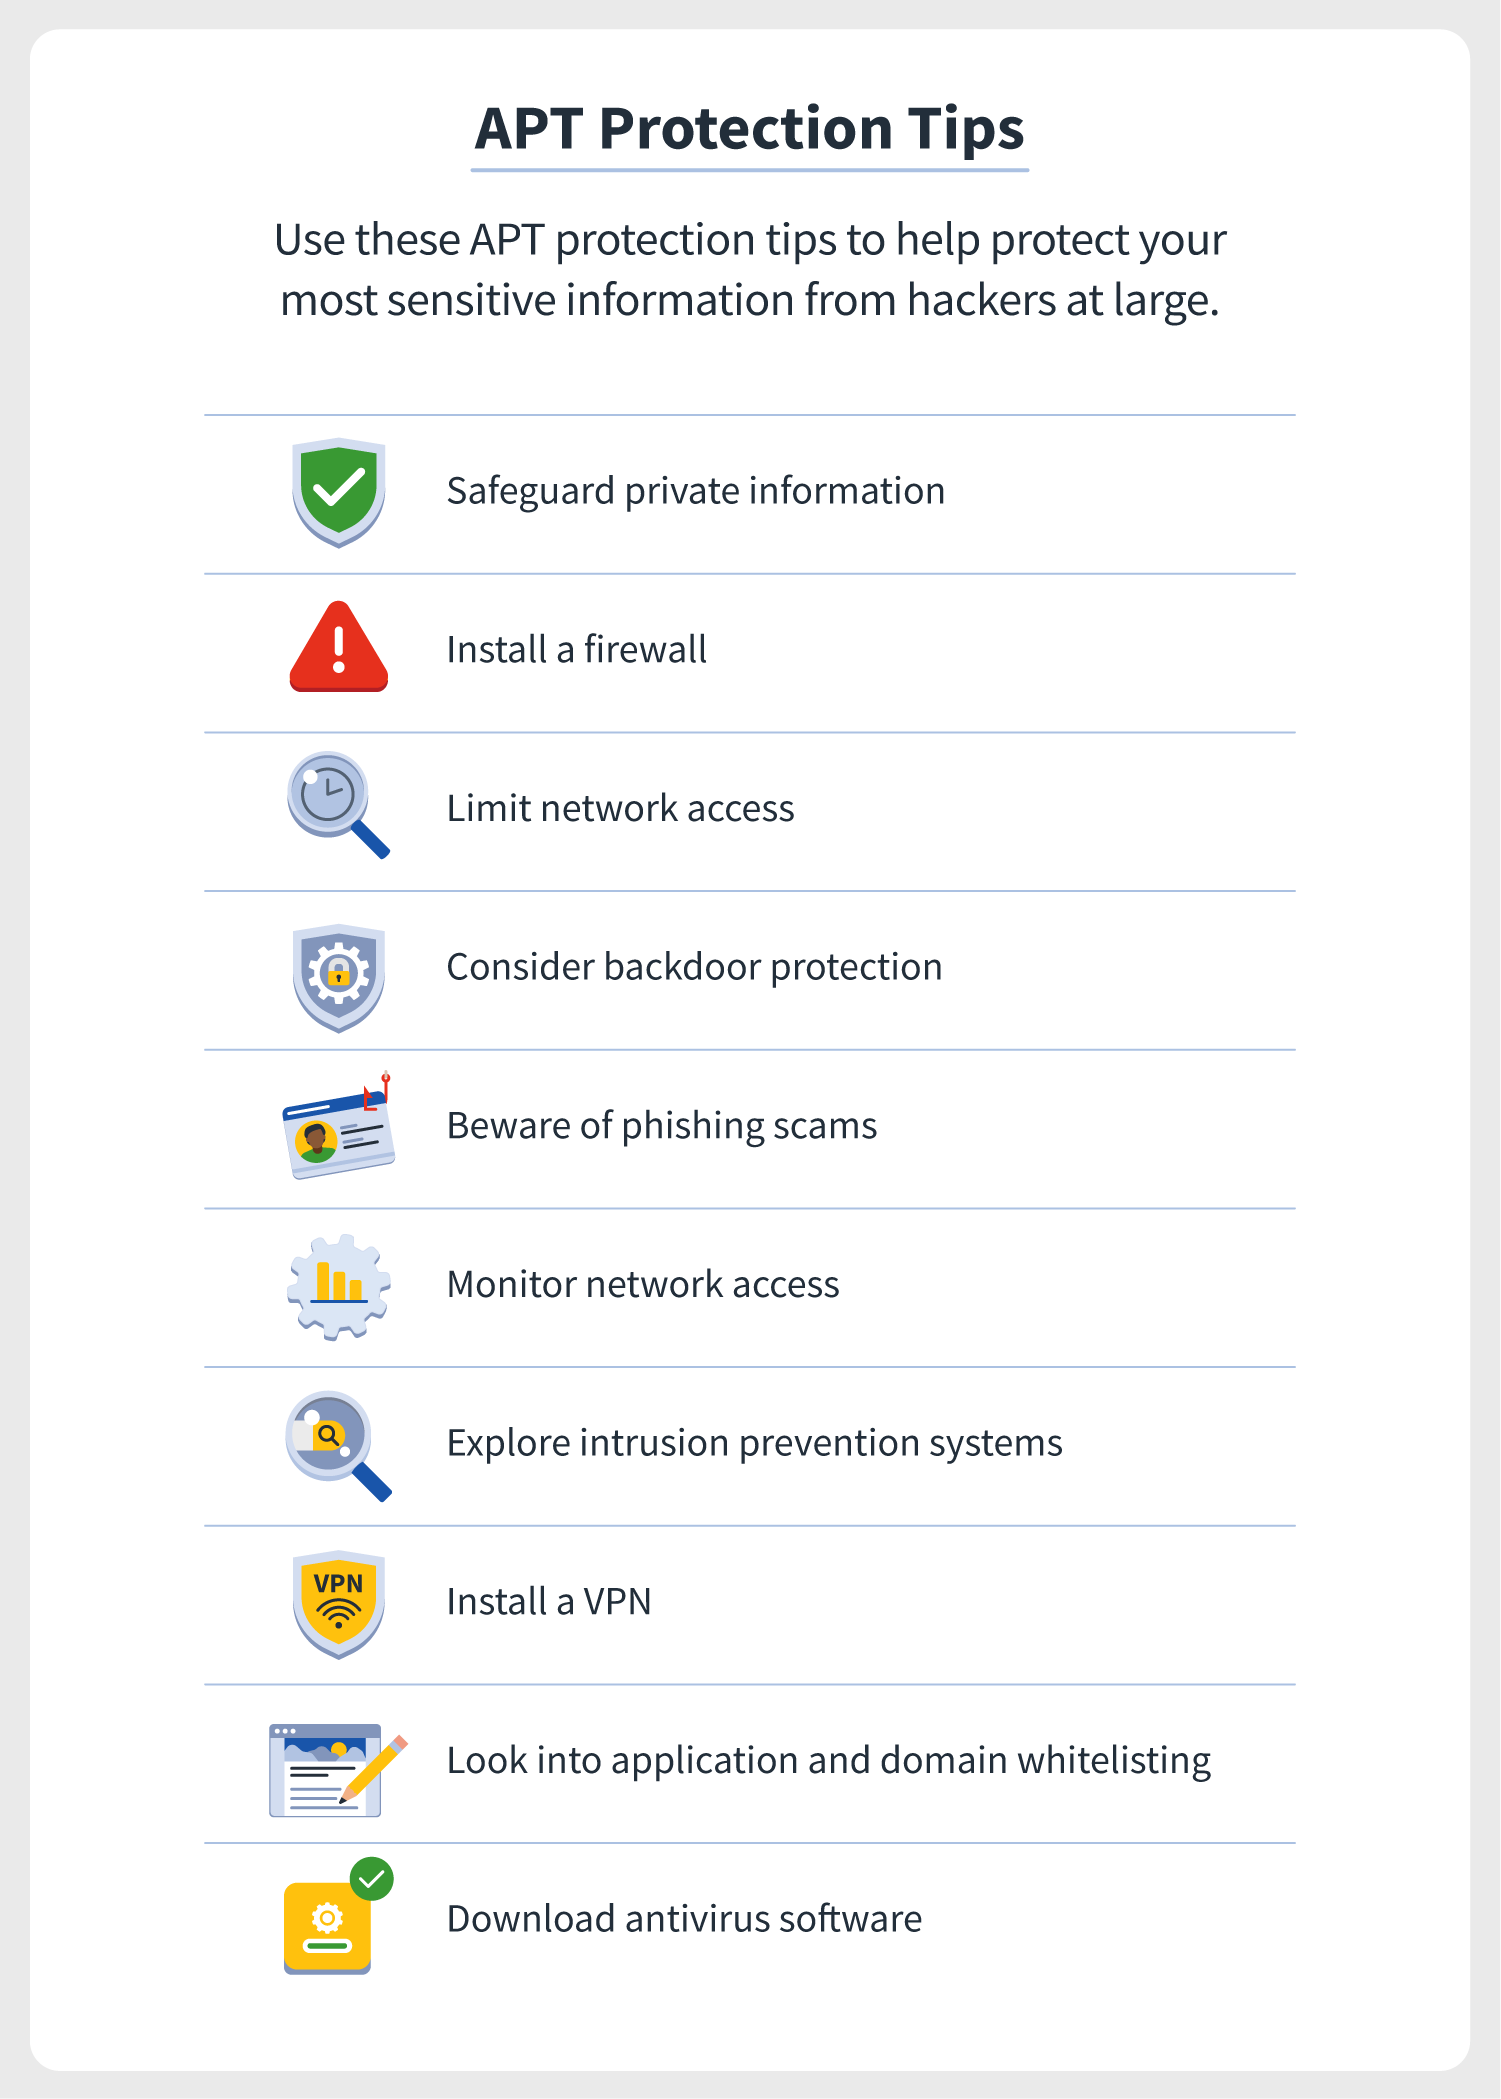Click the red warning triangle icon

point(339,647)
